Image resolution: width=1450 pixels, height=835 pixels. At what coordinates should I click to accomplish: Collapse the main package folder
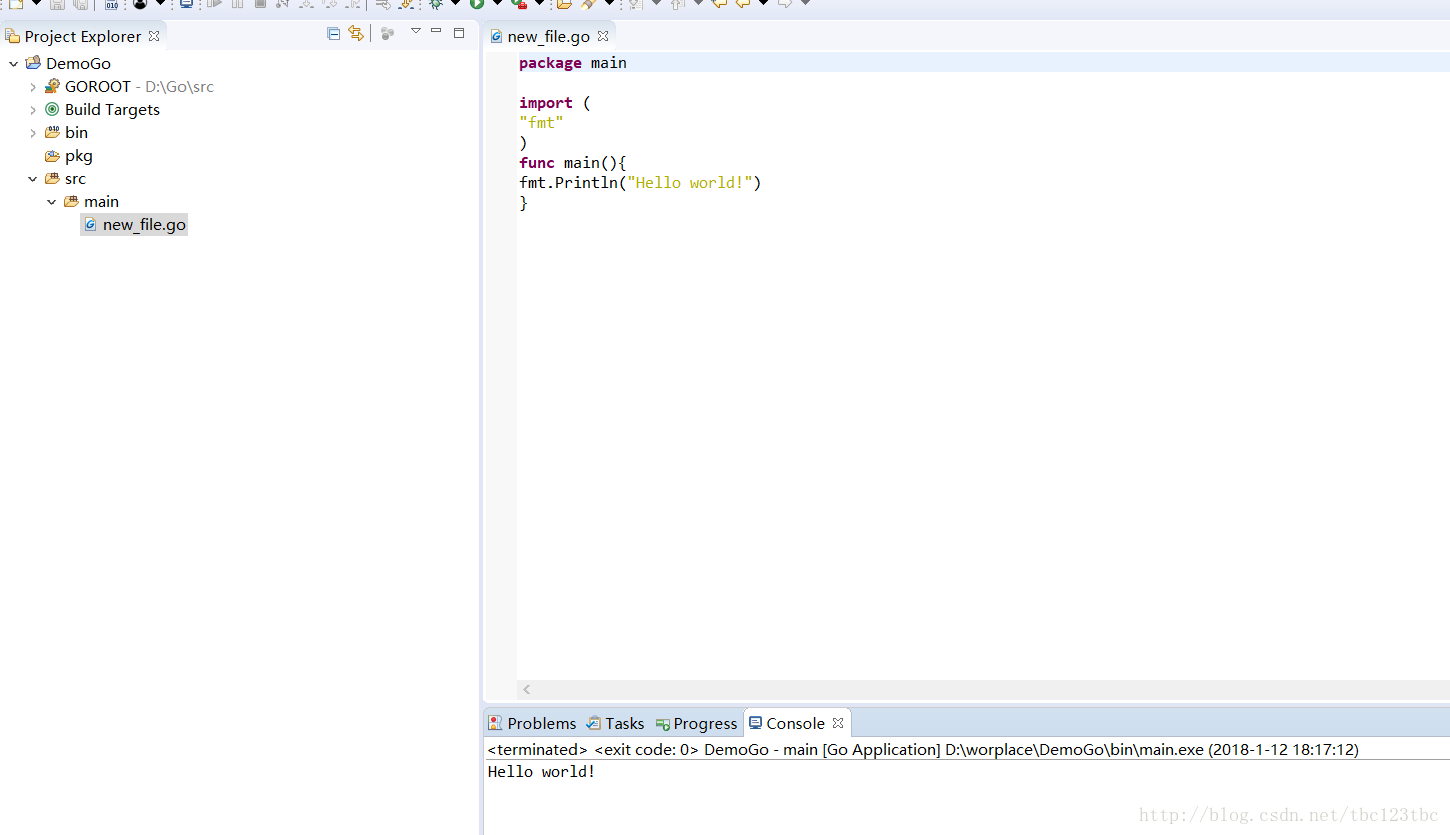pyautogui.click(x=52, y=202)
